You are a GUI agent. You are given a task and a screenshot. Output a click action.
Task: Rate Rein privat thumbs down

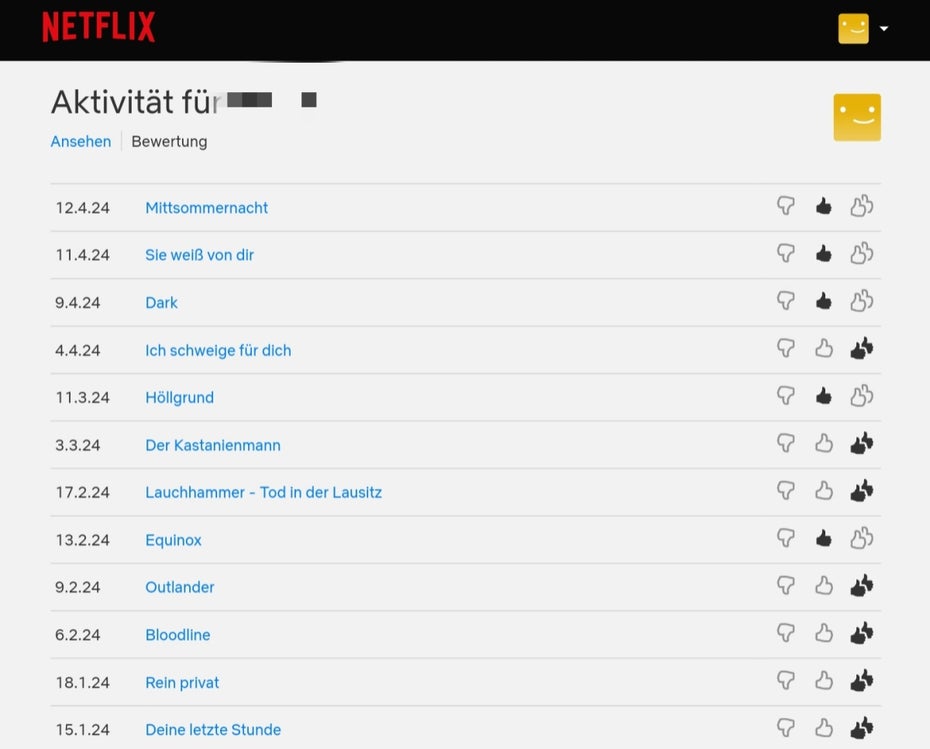click(x=786, y=680)
